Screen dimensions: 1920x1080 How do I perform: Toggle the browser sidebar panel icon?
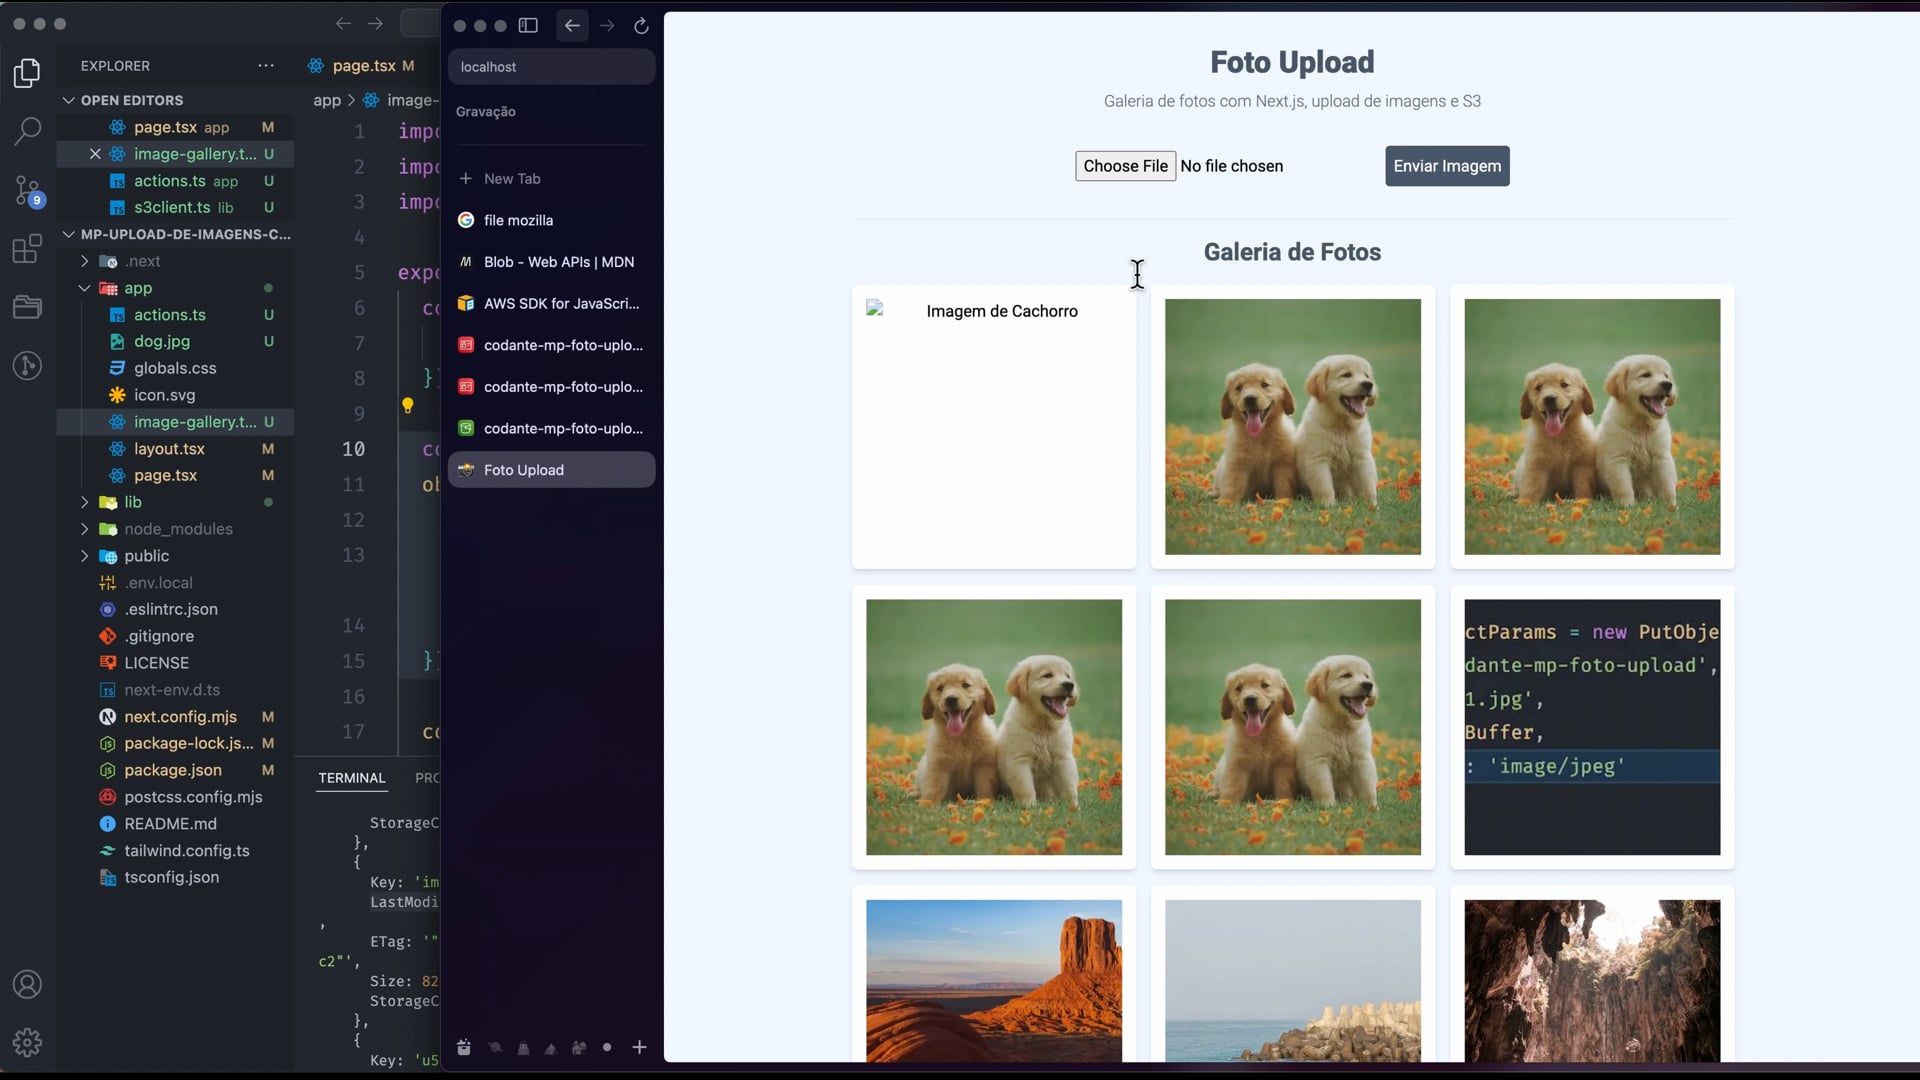pos(528,26)
